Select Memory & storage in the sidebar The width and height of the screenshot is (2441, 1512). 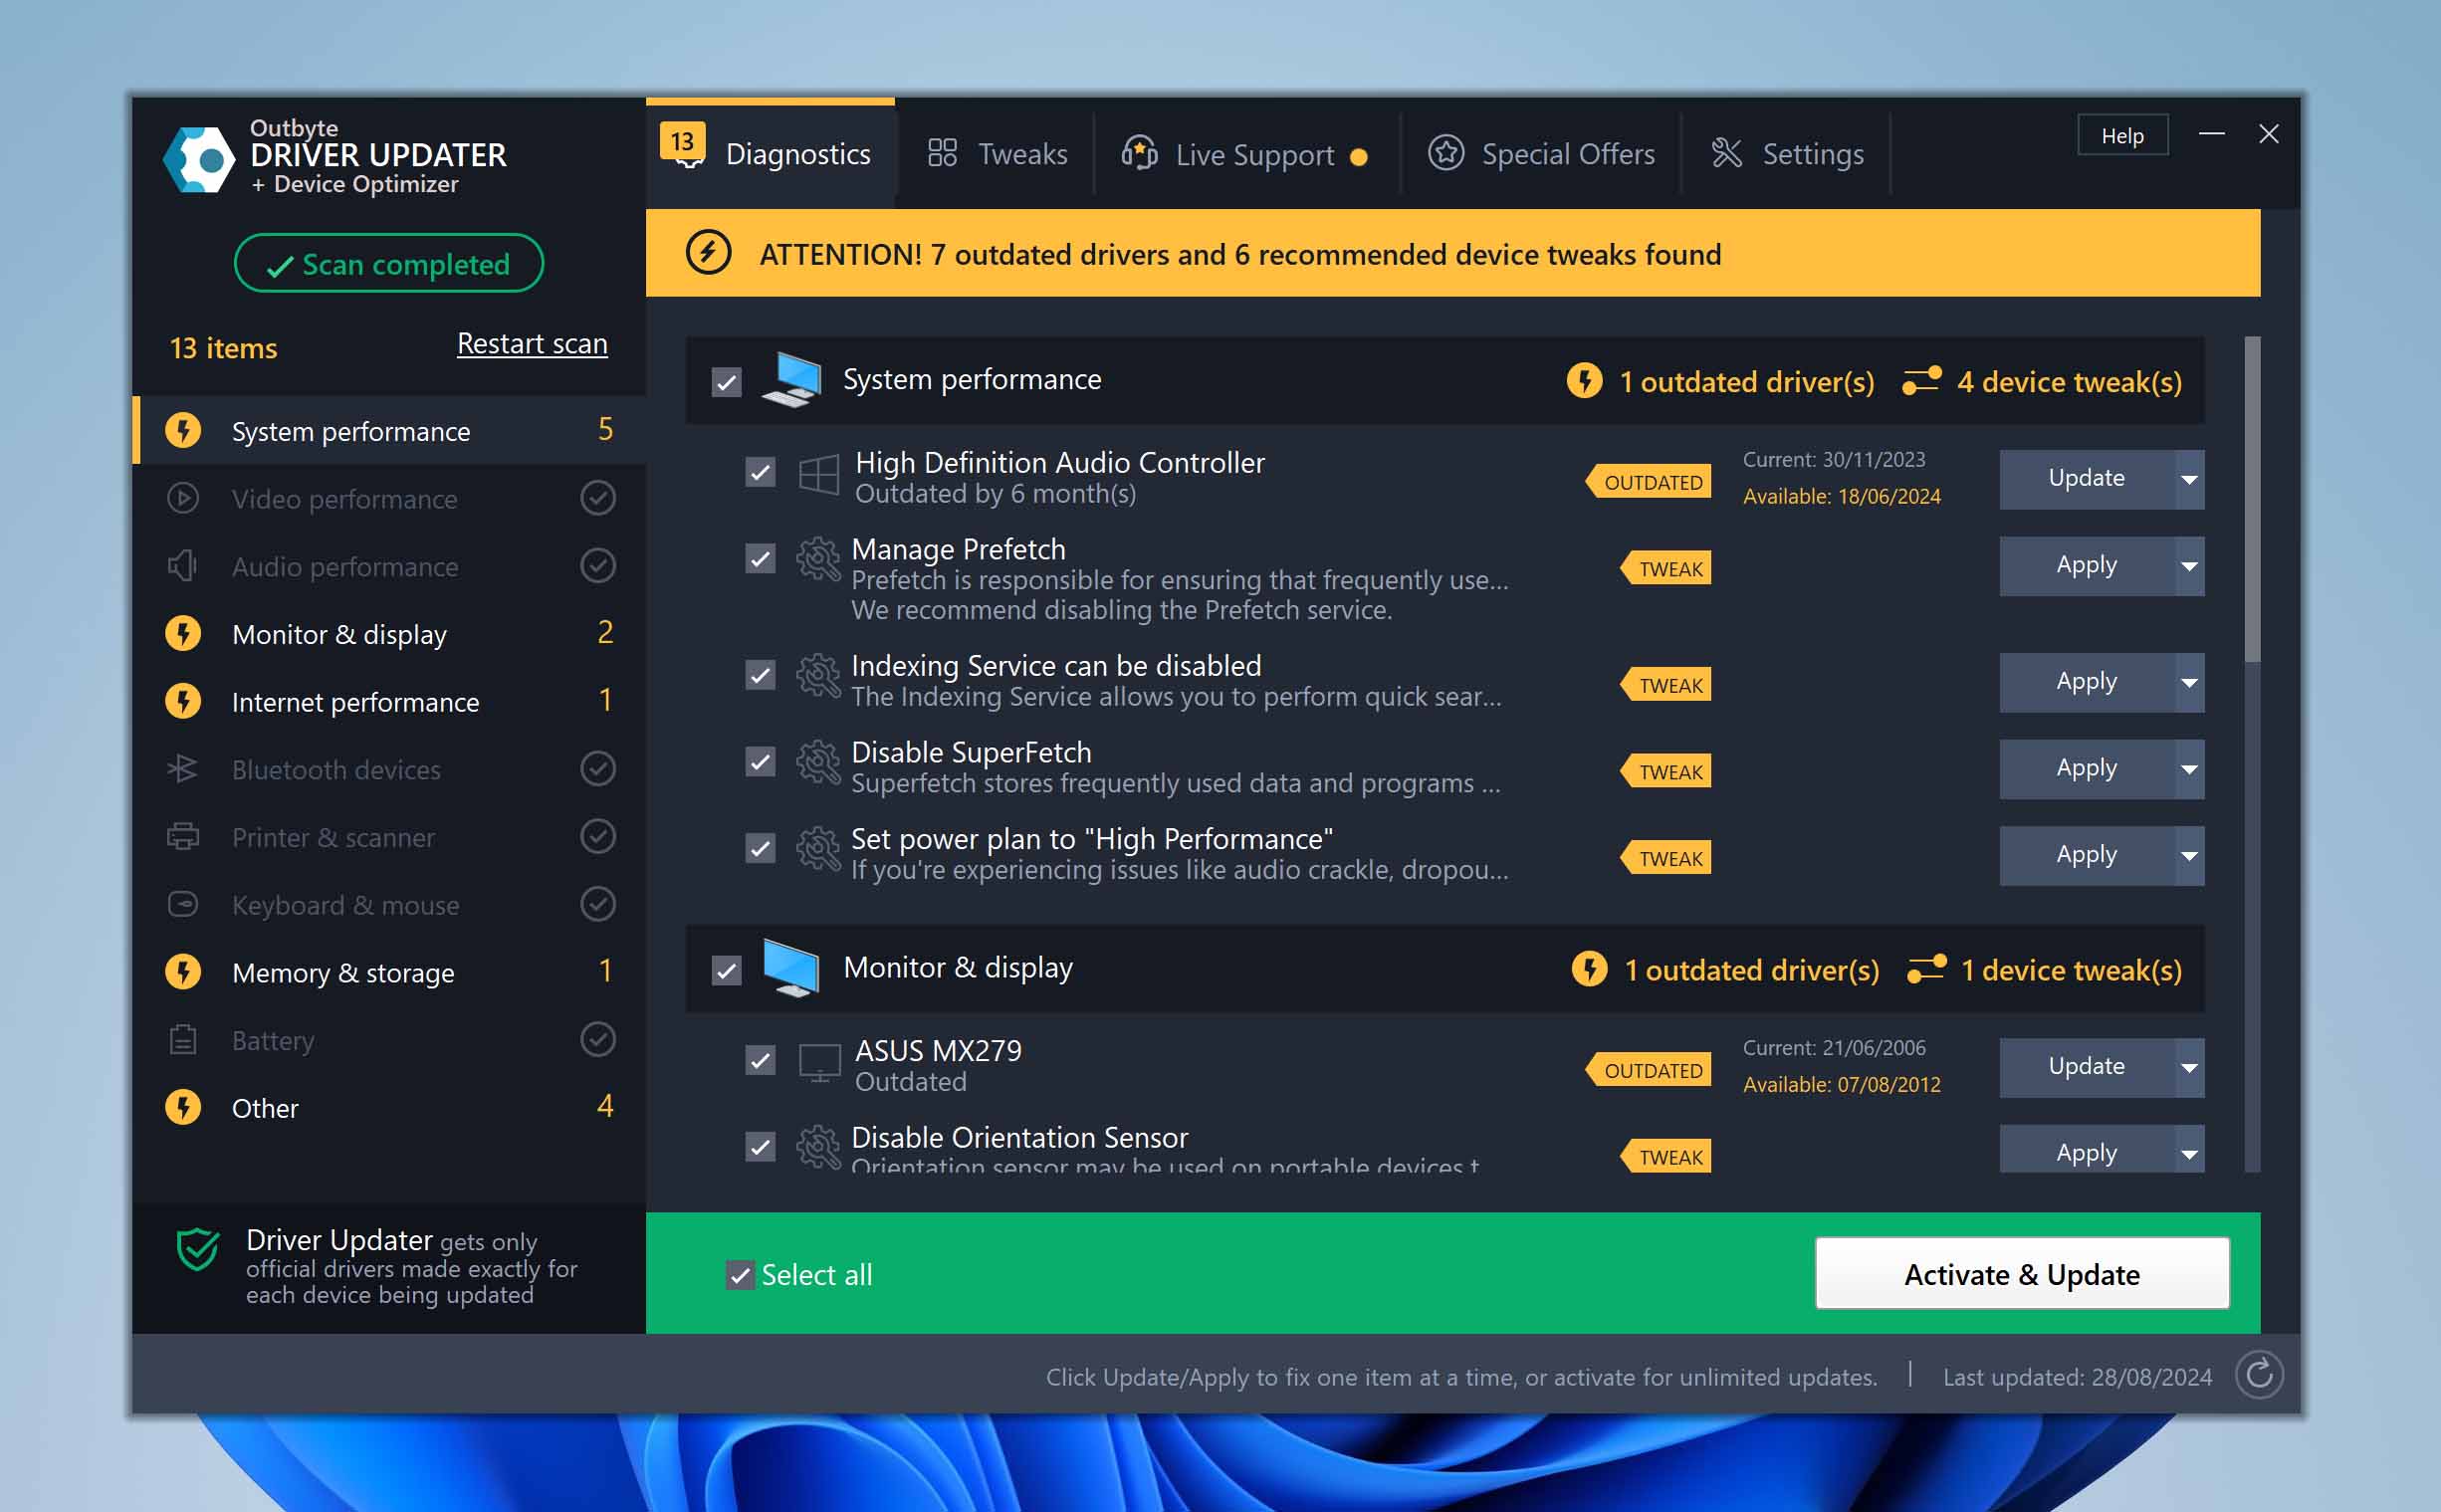click(x=389, y=972)
